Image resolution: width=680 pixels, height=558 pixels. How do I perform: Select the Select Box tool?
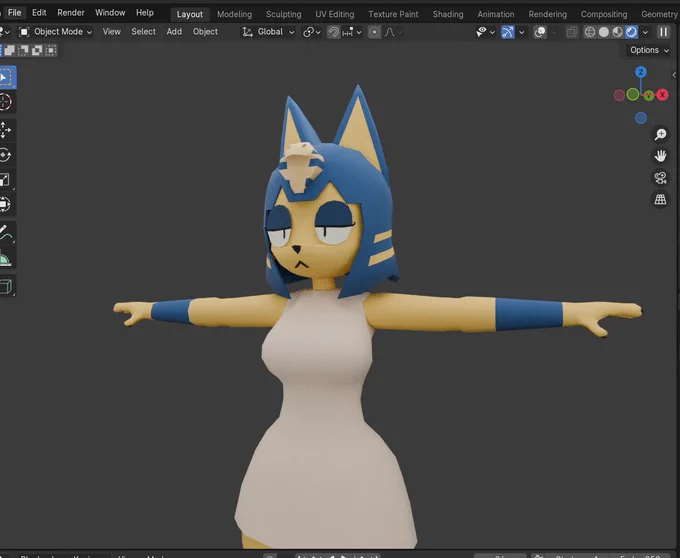pyautogui.click(x=6, y=78)
